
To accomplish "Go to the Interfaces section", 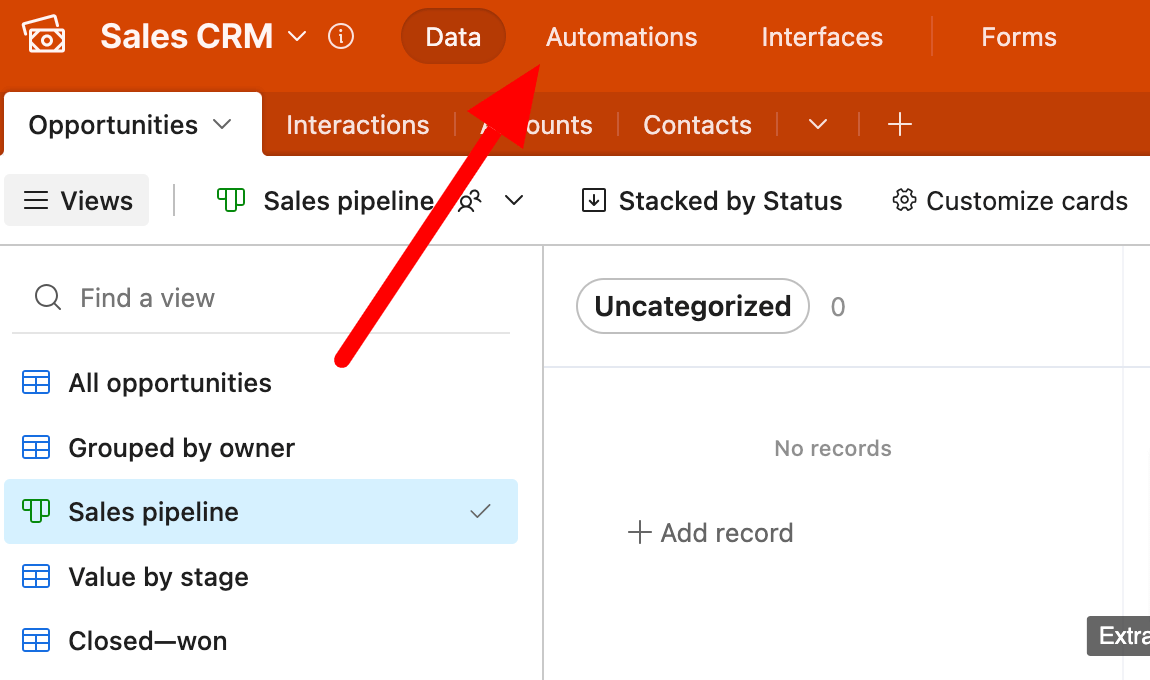I will click(821, 37).
